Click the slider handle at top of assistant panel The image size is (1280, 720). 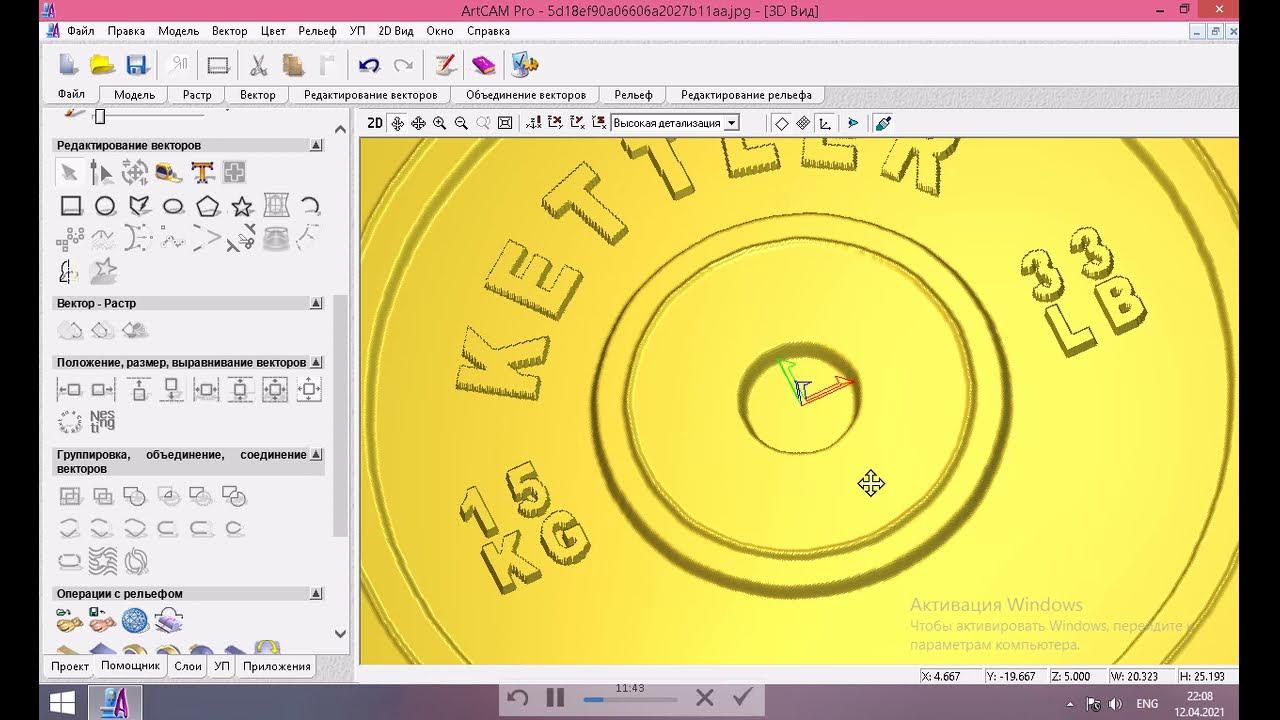[99, 117]
